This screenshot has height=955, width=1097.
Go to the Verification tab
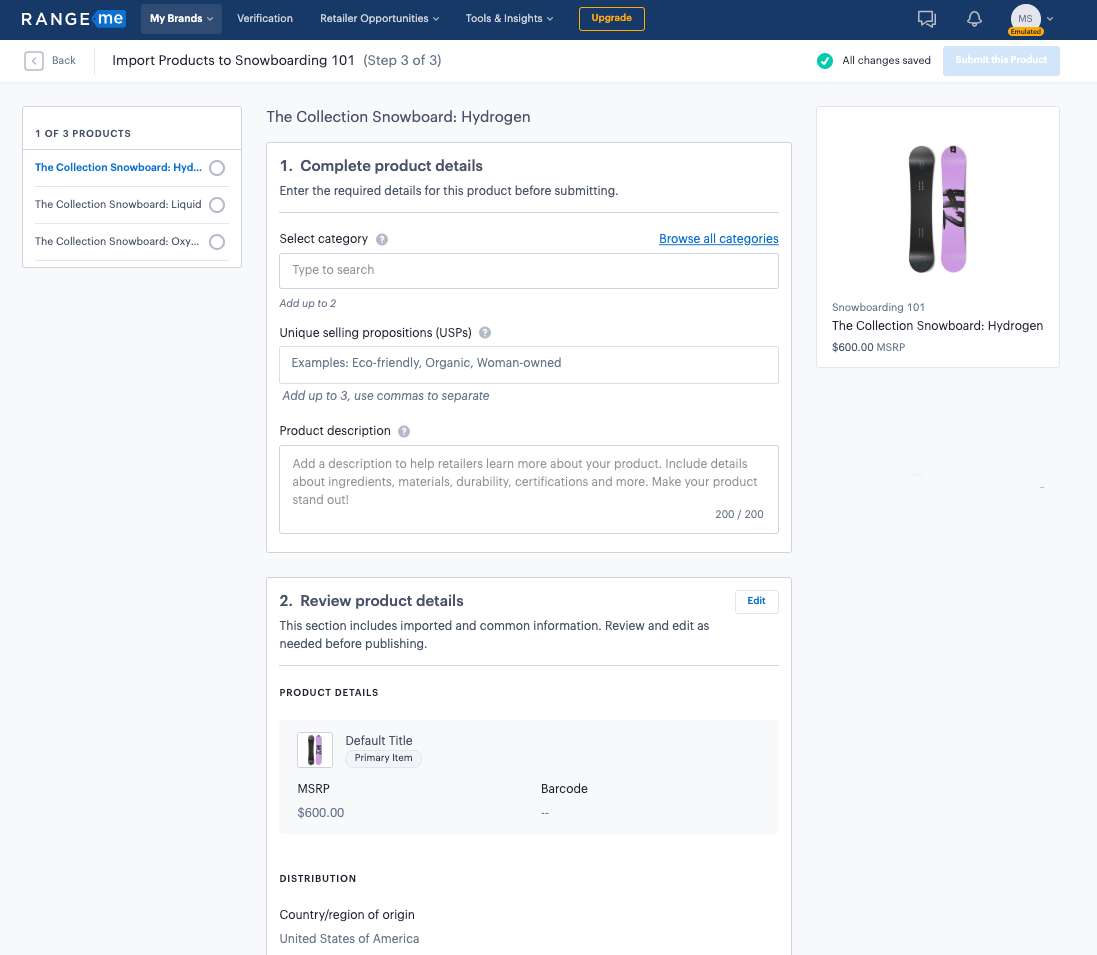[x=265, y=19]
